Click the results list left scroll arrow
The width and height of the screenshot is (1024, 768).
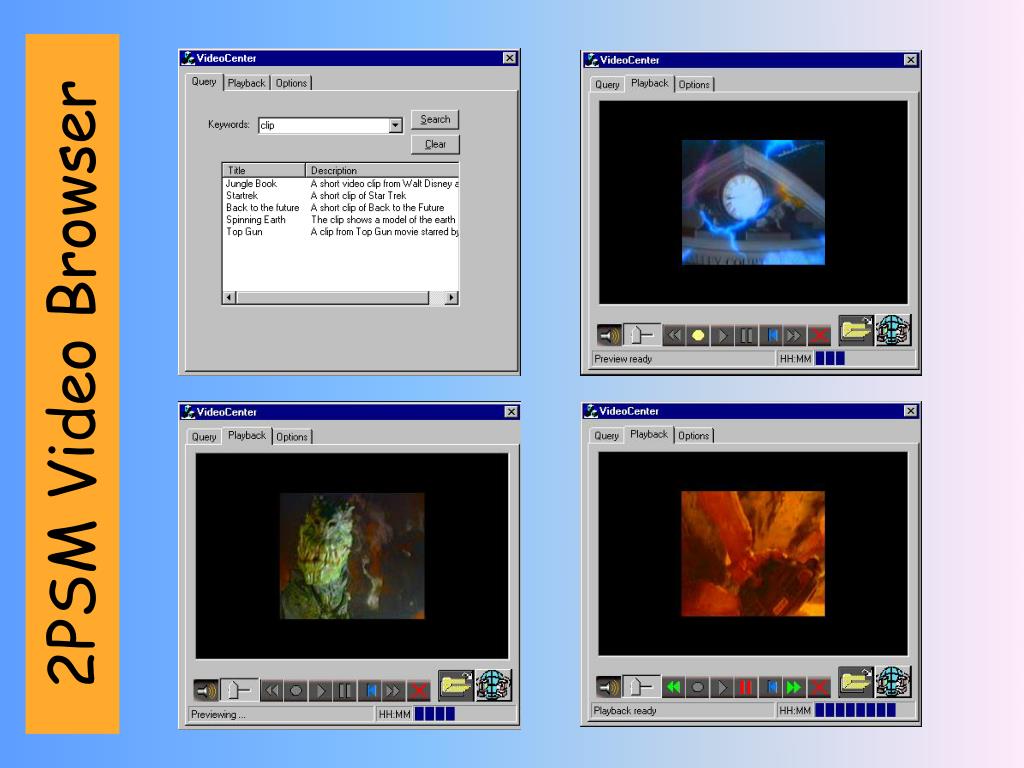(x=229, y=298)
